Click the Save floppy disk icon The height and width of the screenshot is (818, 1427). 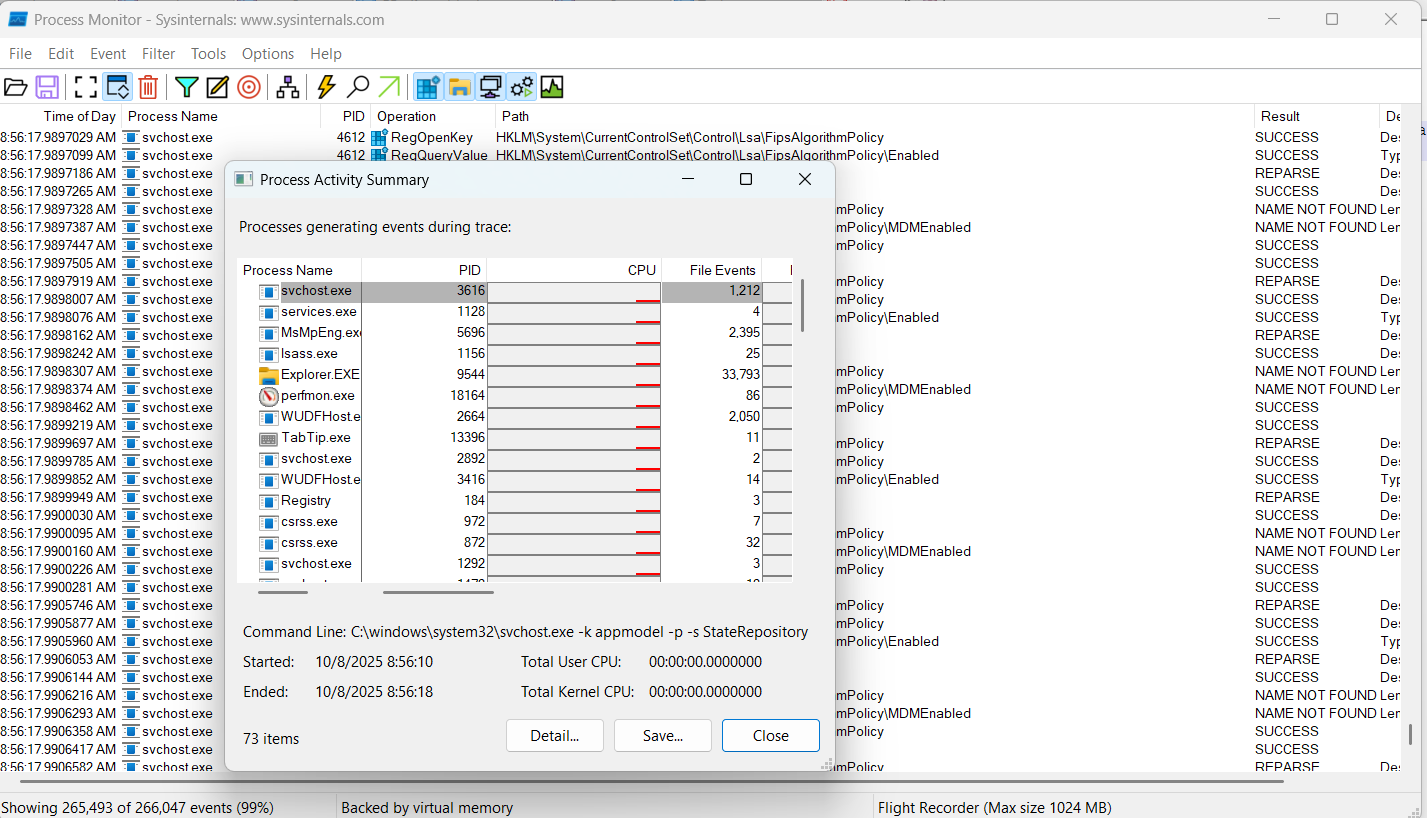47,87
